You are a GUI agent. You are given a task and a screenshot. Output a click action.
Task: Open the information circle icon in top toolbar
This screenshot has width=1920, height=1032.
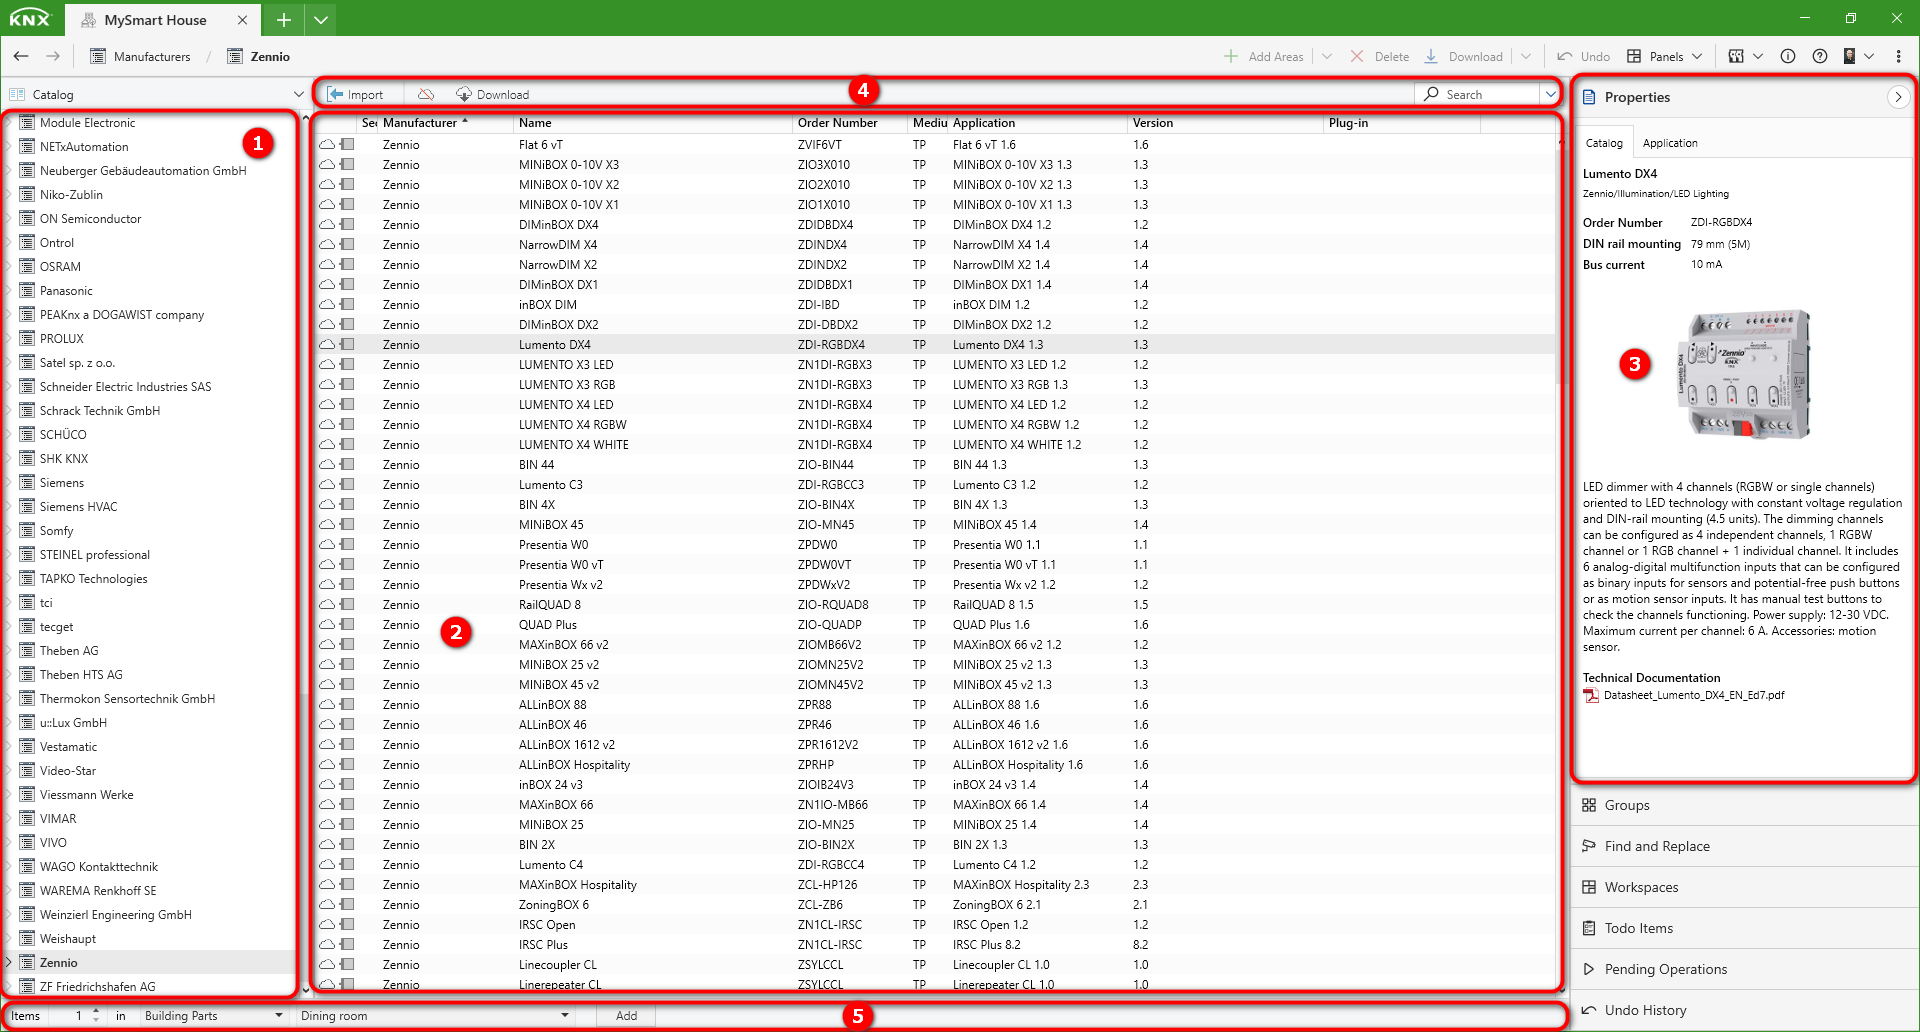click(1788, 56)
